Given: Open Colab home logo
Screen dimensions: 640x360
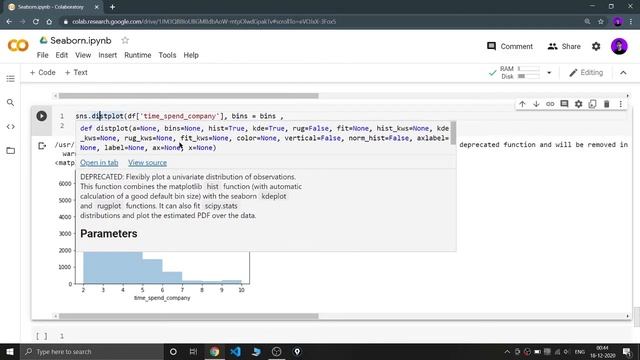Looking at the screenshot, I should tap(18, 45).
